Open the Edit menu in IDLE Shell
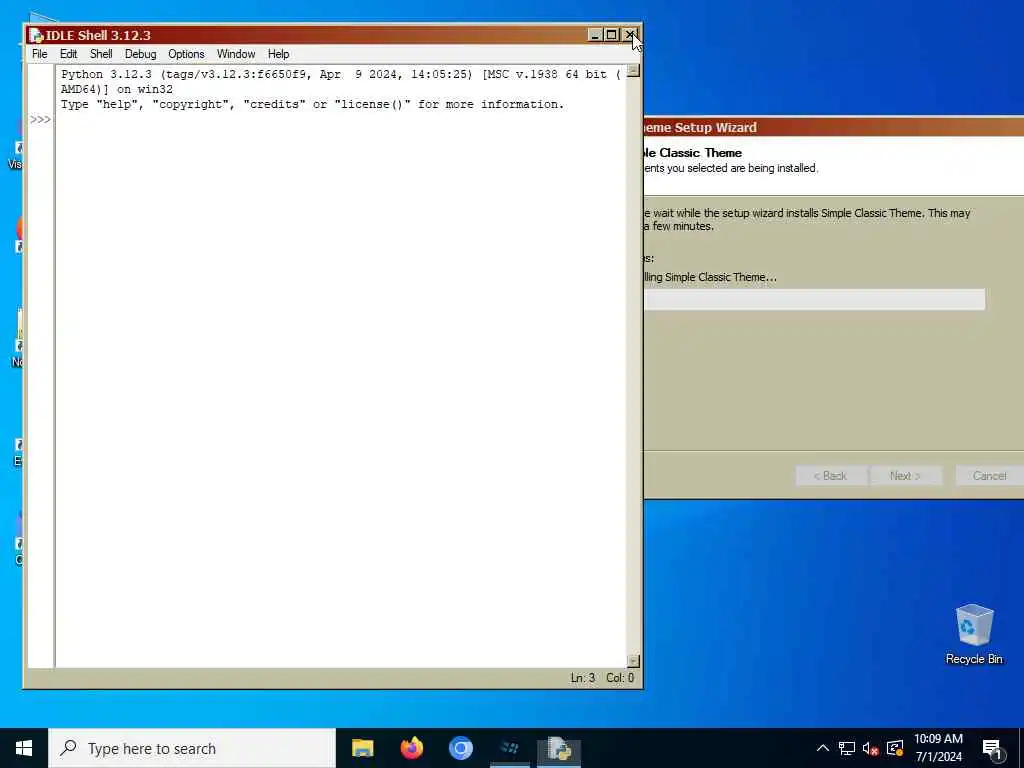 68,54
